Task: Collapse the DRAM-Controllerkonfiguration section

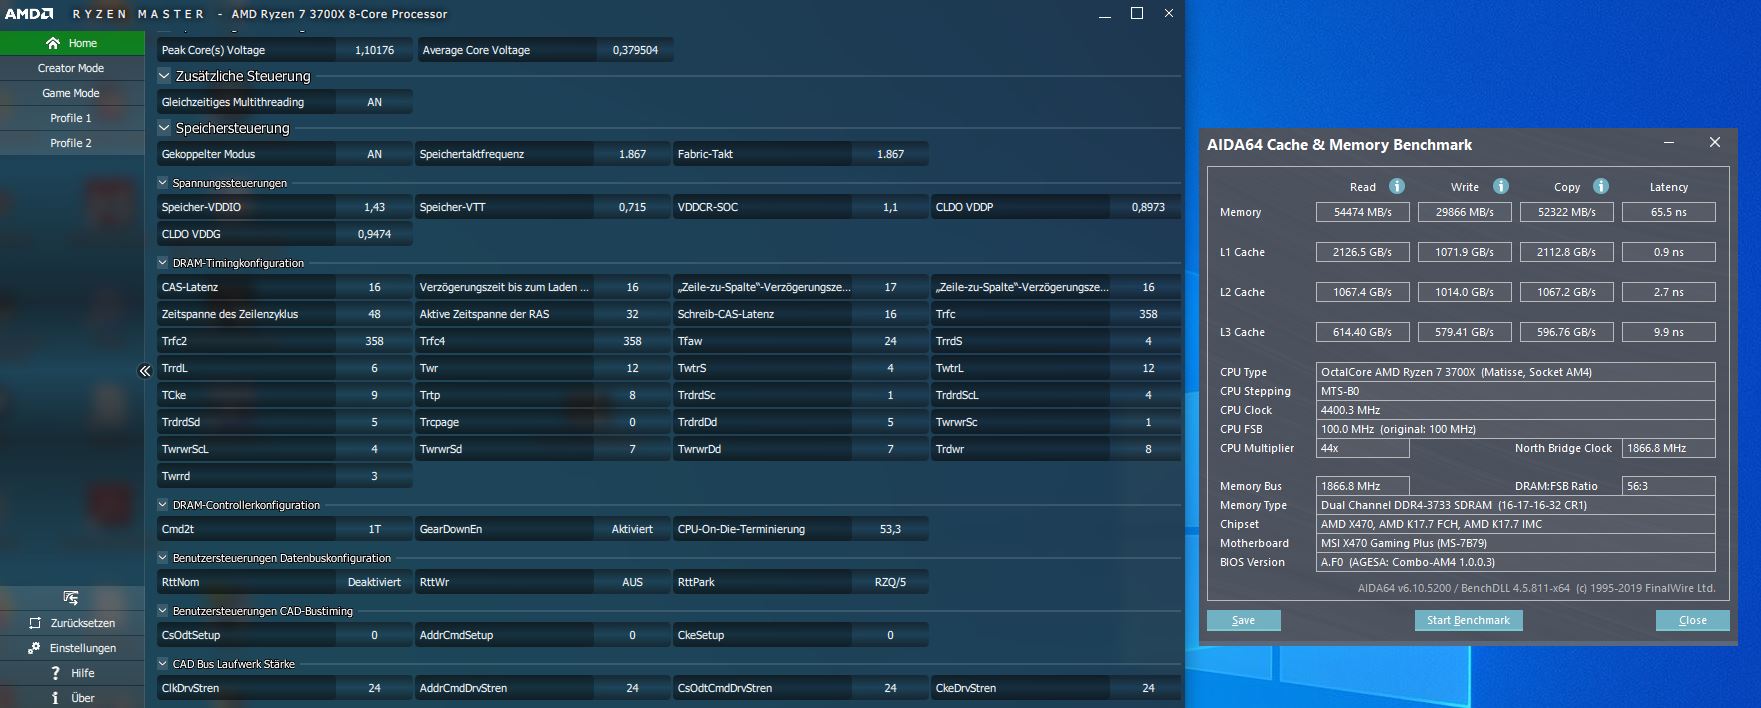Action: coord(163,505)
